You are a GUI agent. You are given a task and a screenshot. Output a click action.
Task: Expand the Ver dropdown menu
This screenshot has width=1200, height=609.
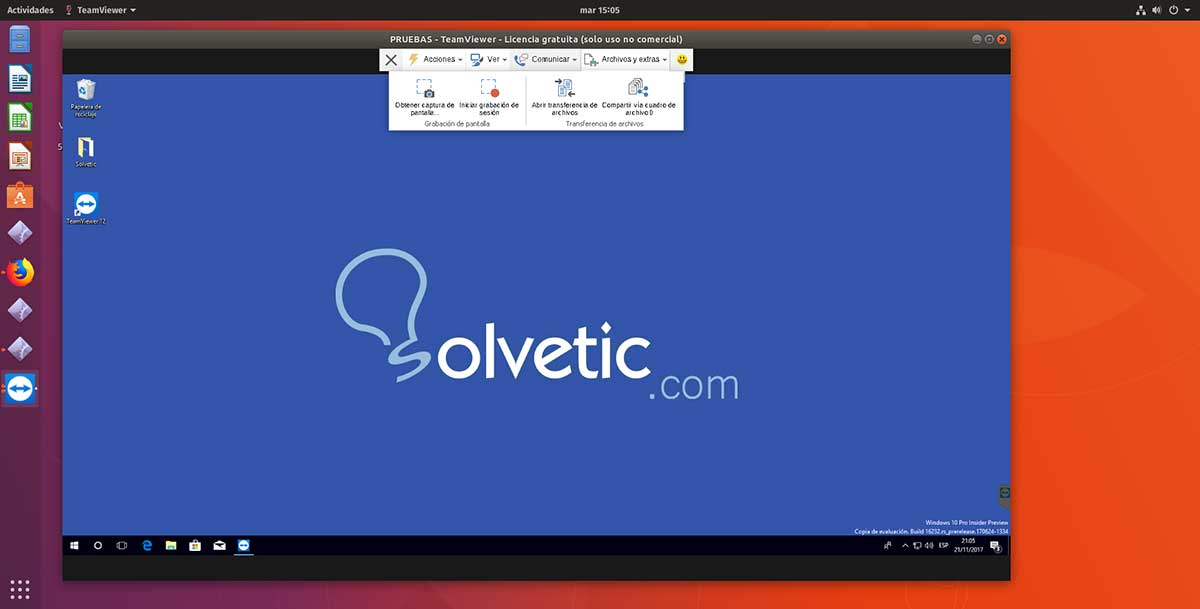click(489, 60)
